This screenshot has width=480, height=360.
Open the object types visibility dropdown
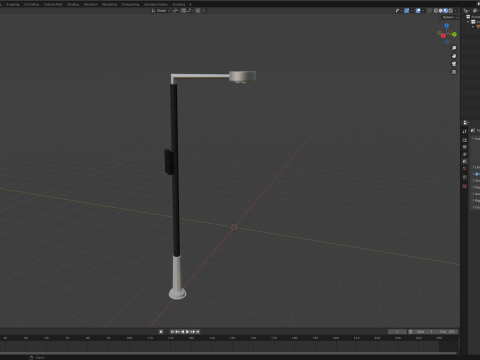(399, 11)
